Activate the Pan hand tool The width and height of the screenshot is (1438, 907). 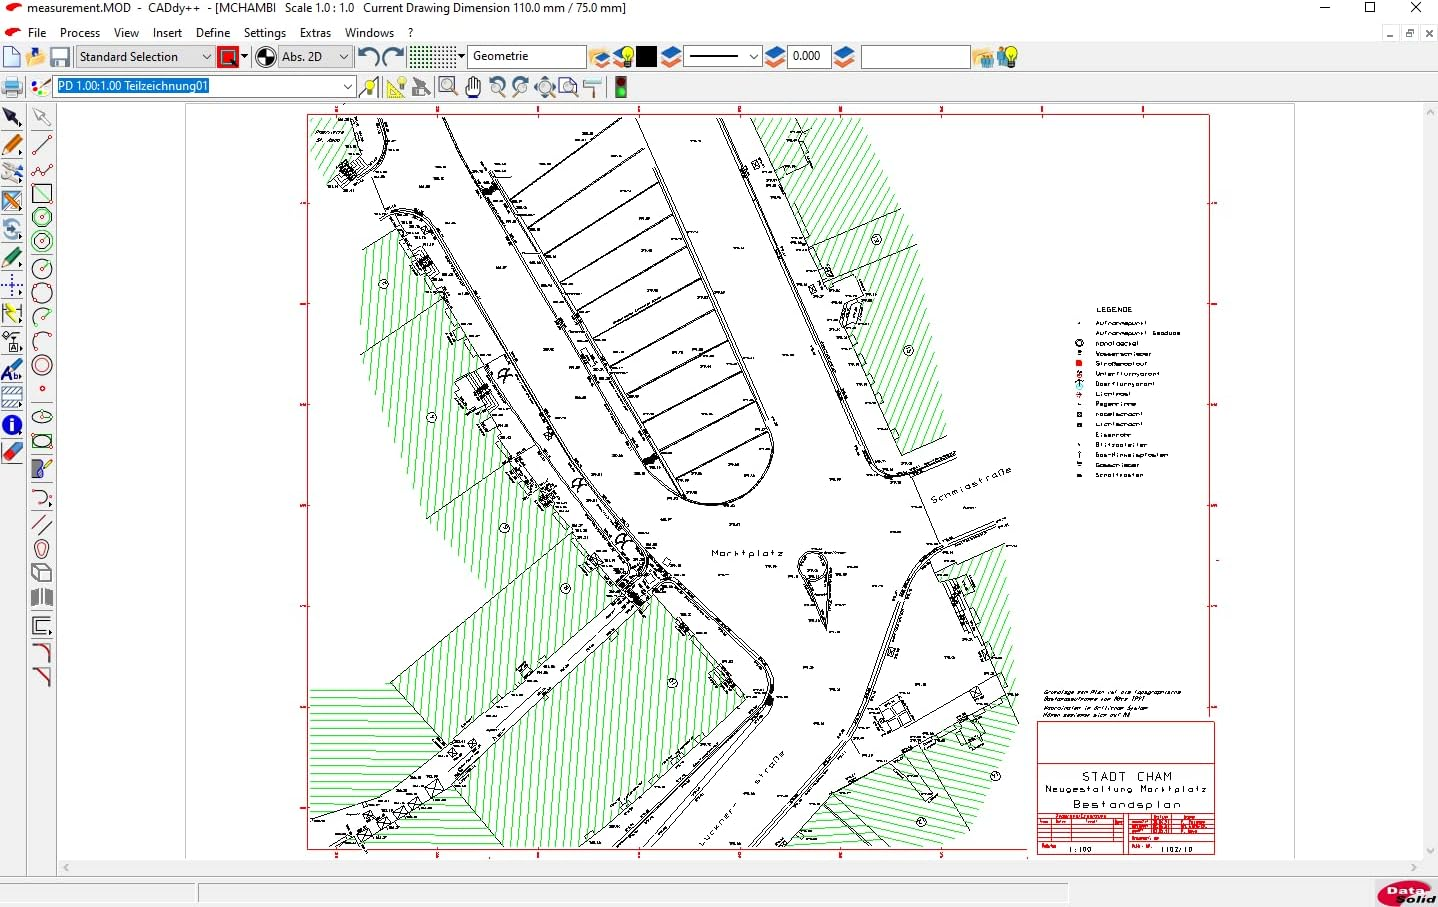pyautogui.click(x=471, y=87)
